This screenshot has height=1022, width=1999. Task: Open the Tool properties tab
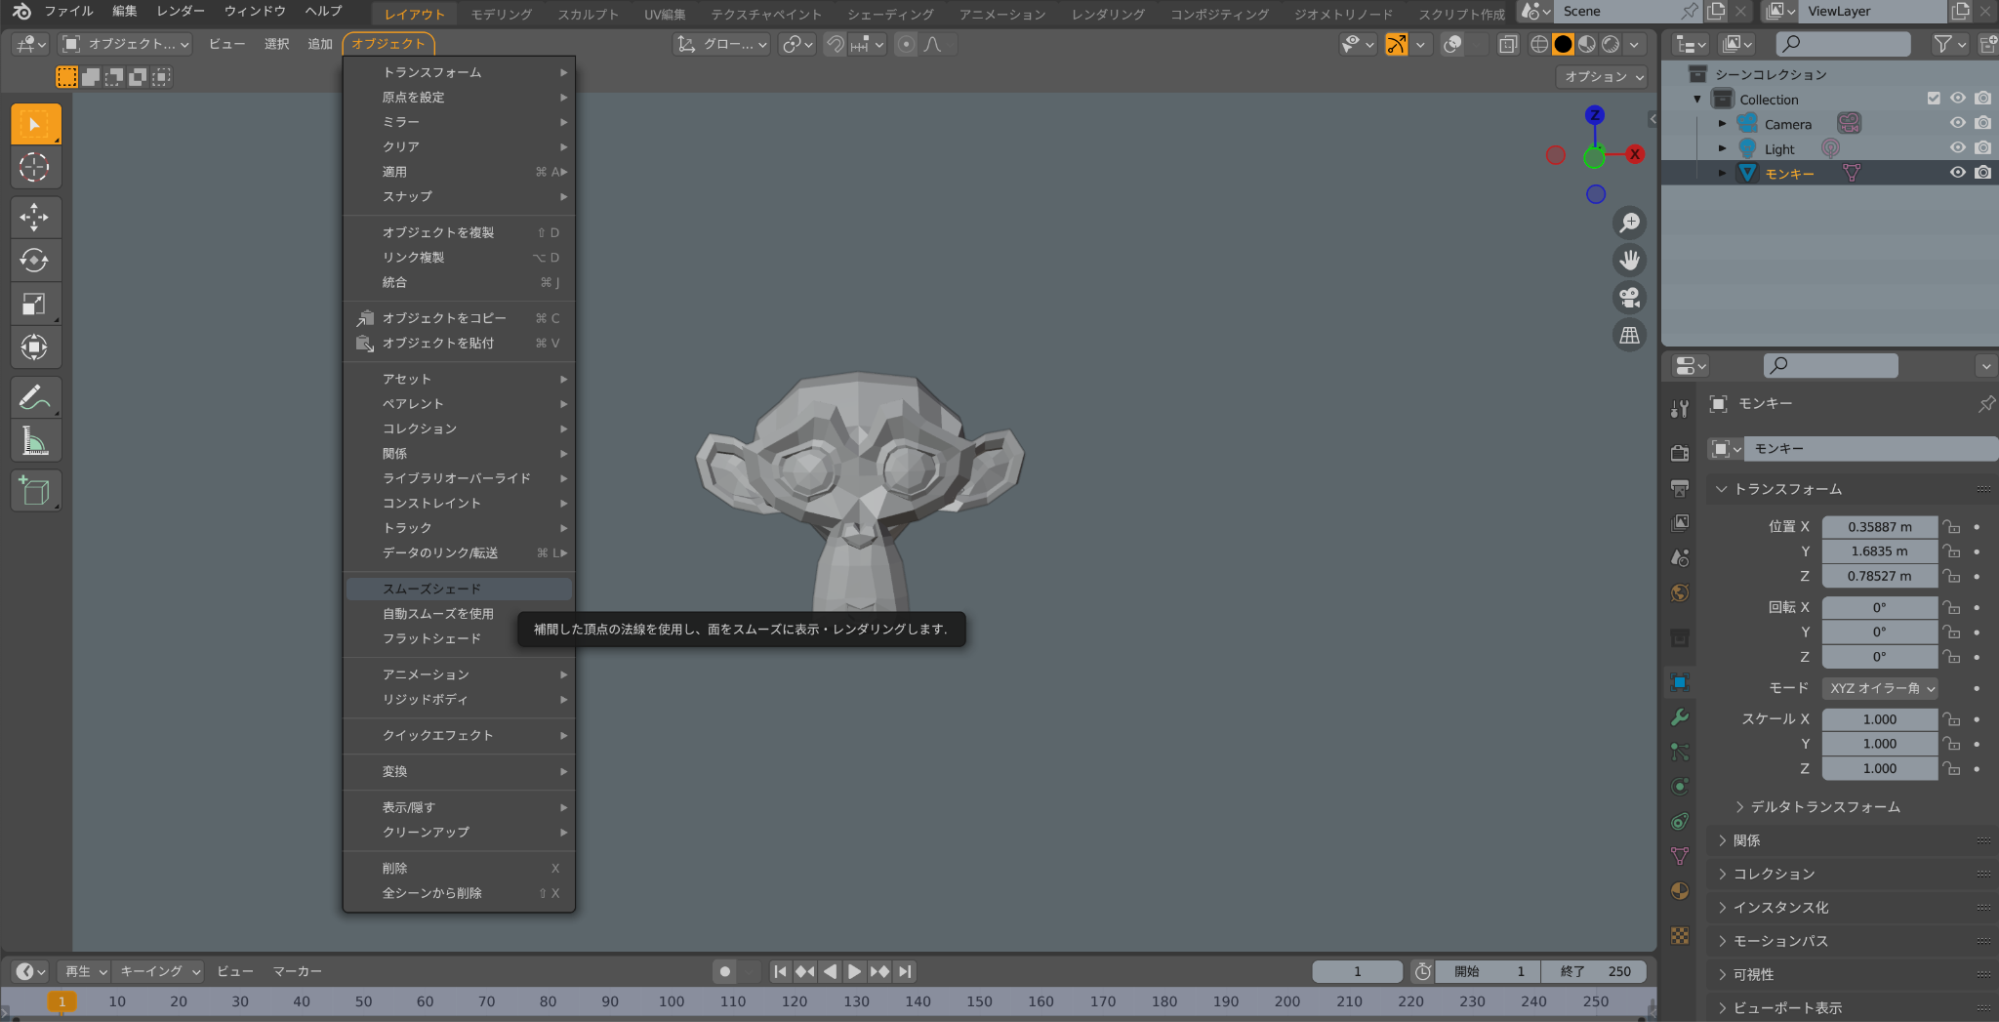click(1680, 408)
